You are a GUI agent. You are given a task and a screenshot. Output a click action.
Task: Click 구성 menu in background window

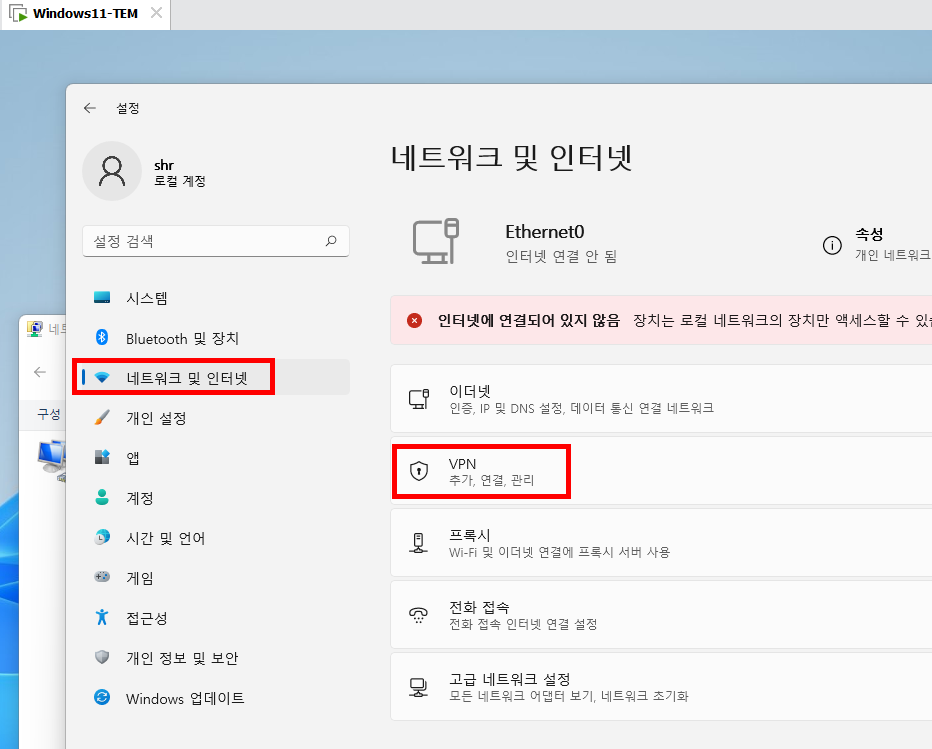coord(48,414)
